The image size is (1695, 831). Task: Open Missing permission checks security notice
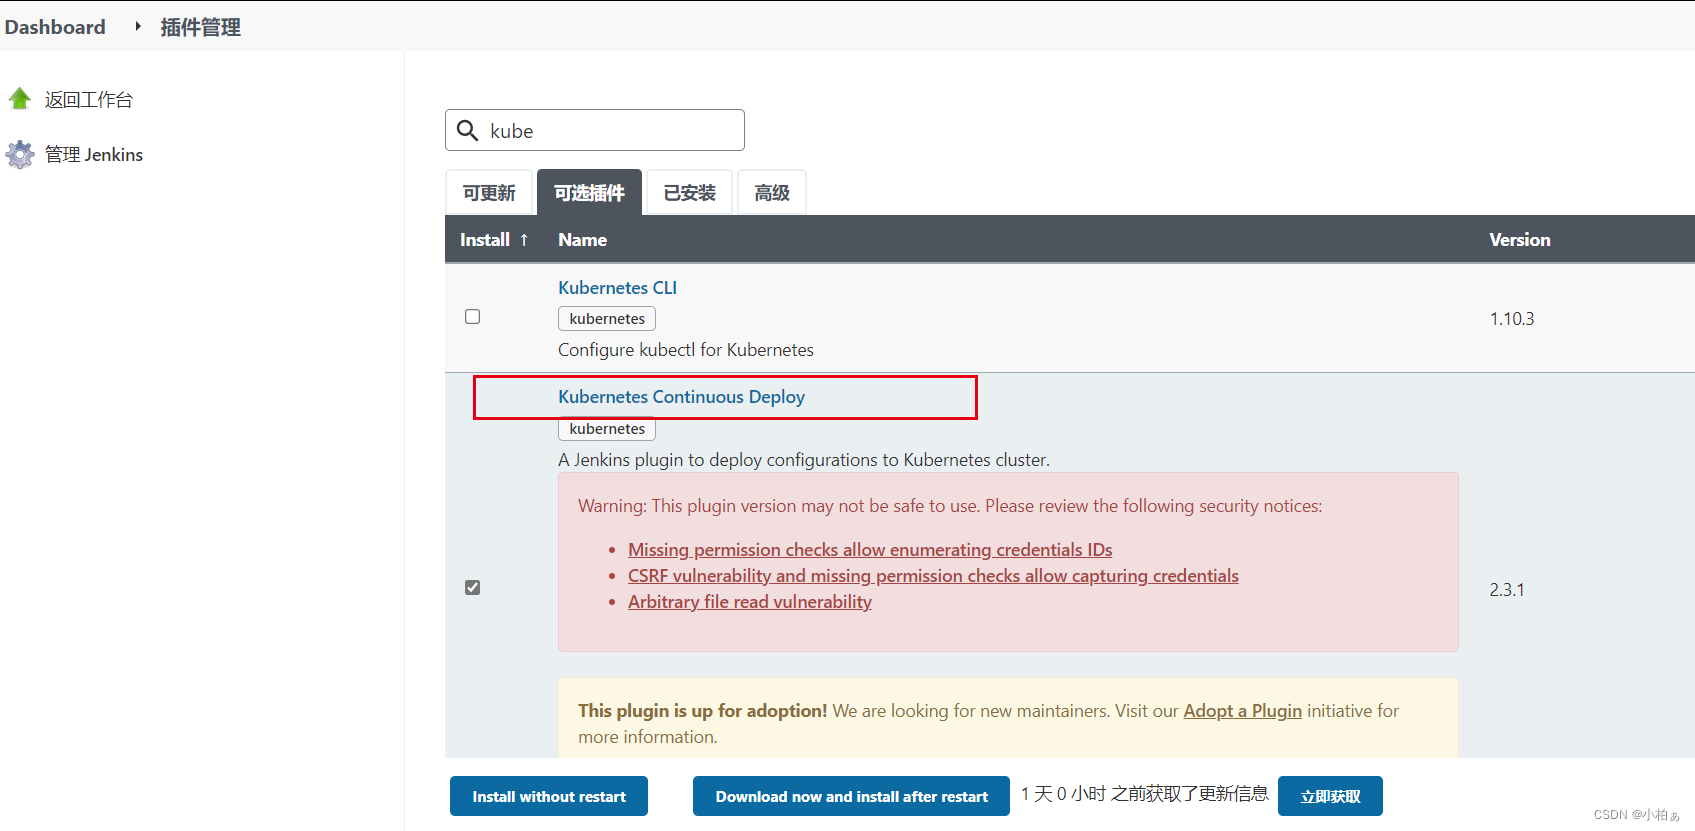[870, 550]
